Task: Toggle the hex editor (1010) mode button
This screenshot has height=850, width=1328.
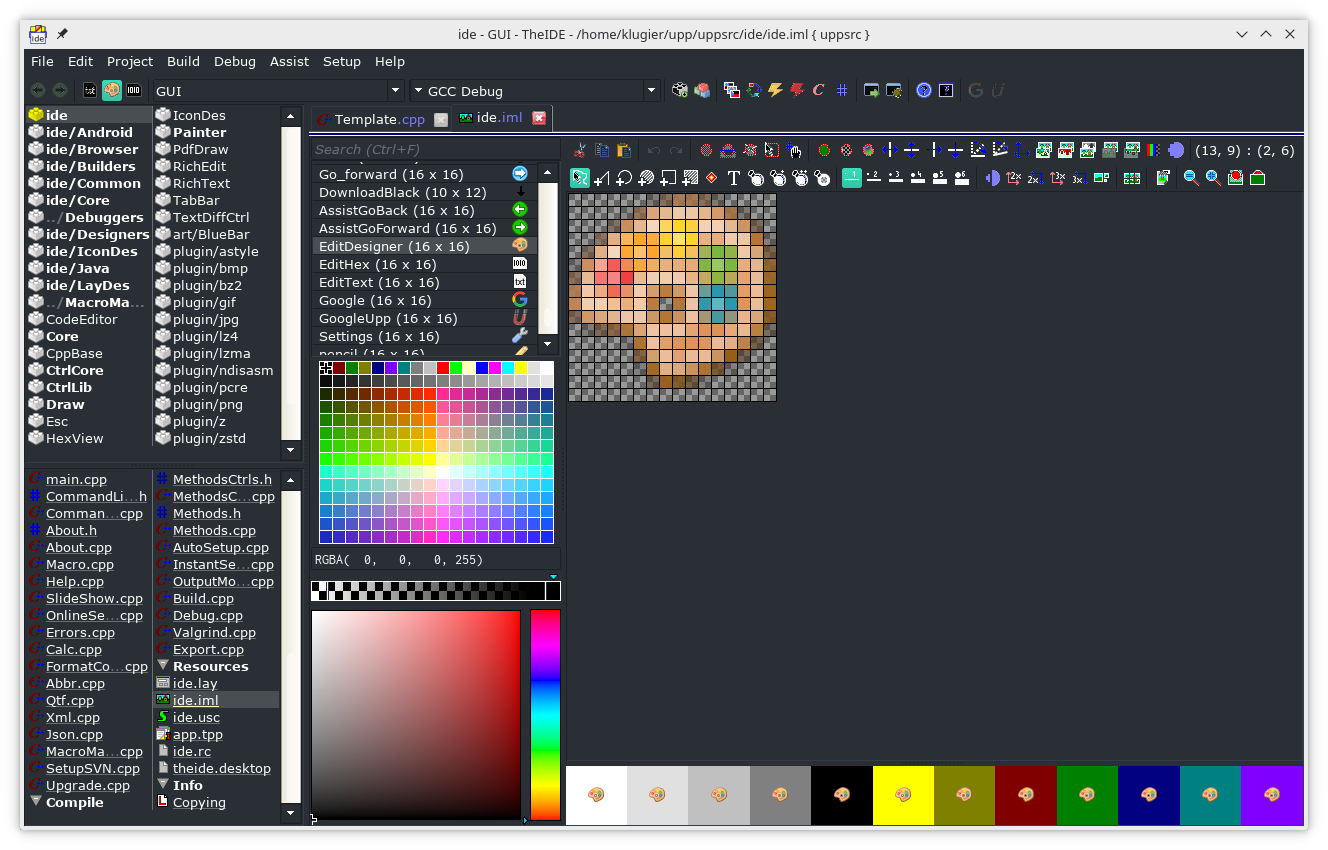Action: click(133, 90)
